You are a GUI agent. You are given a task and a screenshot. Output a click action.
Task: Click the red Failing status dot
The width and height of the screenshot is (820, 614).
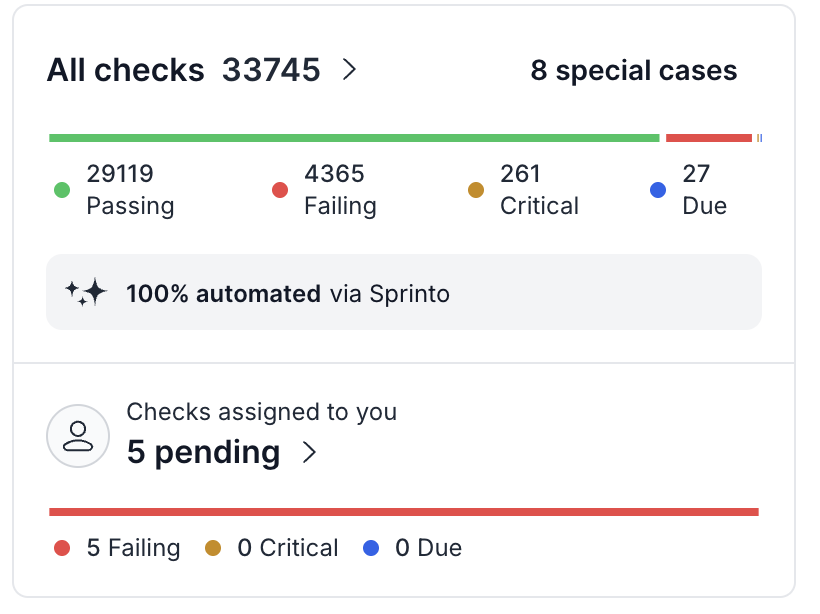[x=280, y=190]
